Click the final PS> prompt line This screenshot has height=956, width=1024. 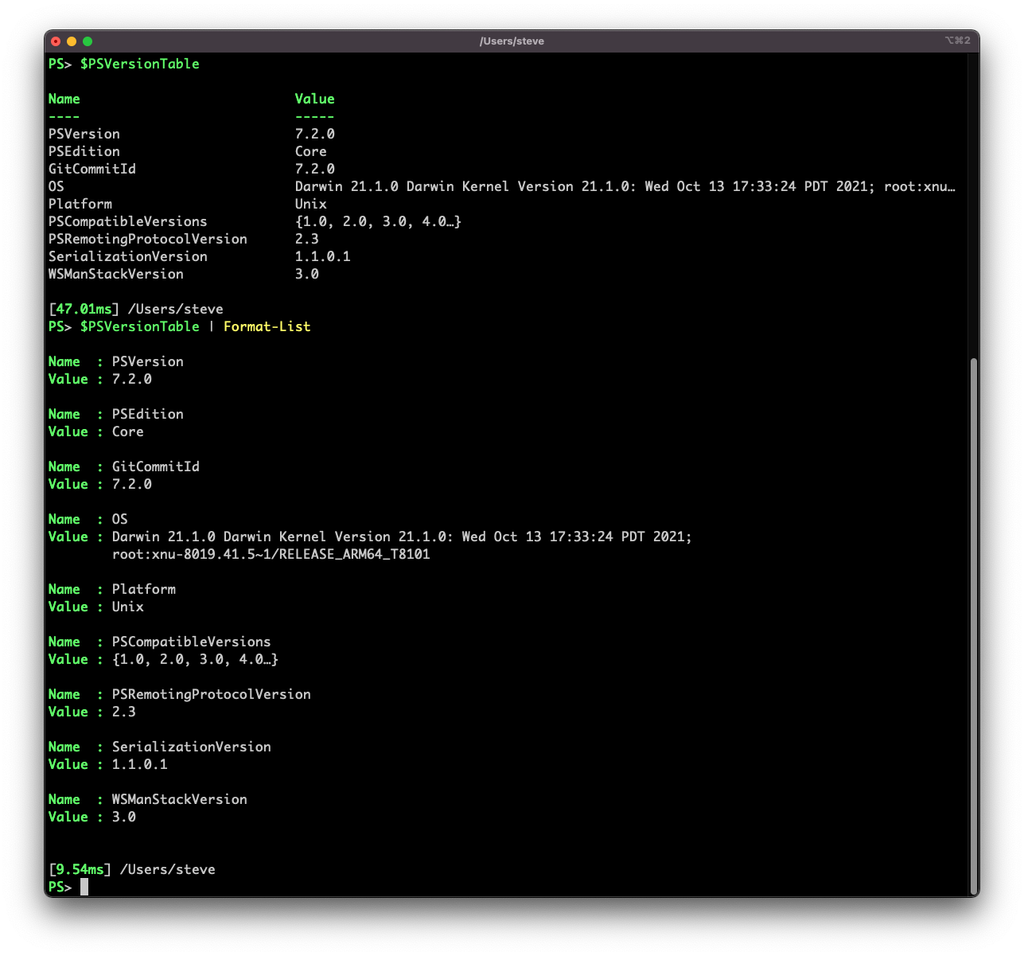click(x=60, y=887)
